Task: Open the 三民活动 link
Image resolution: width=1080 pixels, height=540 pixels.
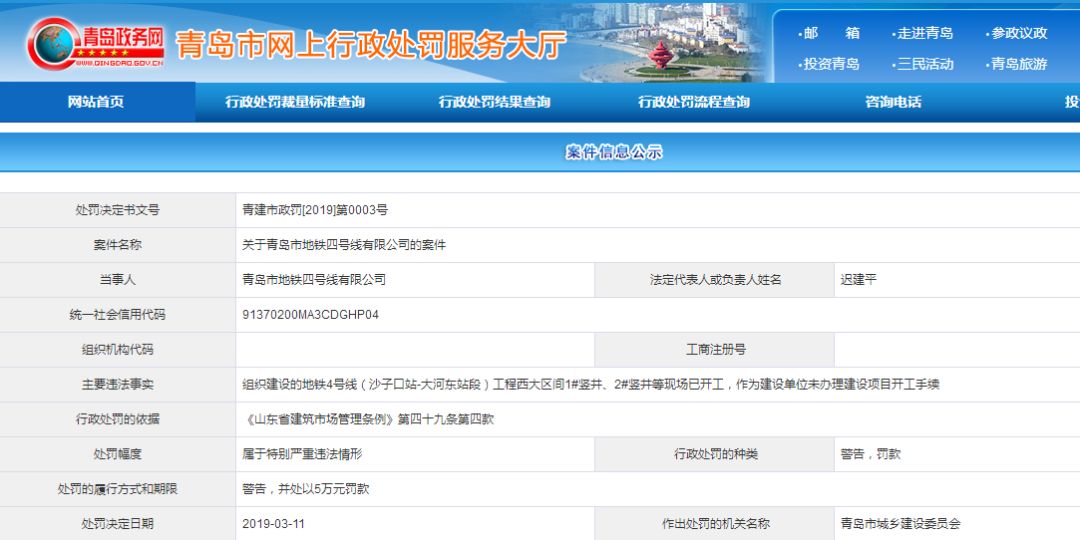Action: (922, 64)
